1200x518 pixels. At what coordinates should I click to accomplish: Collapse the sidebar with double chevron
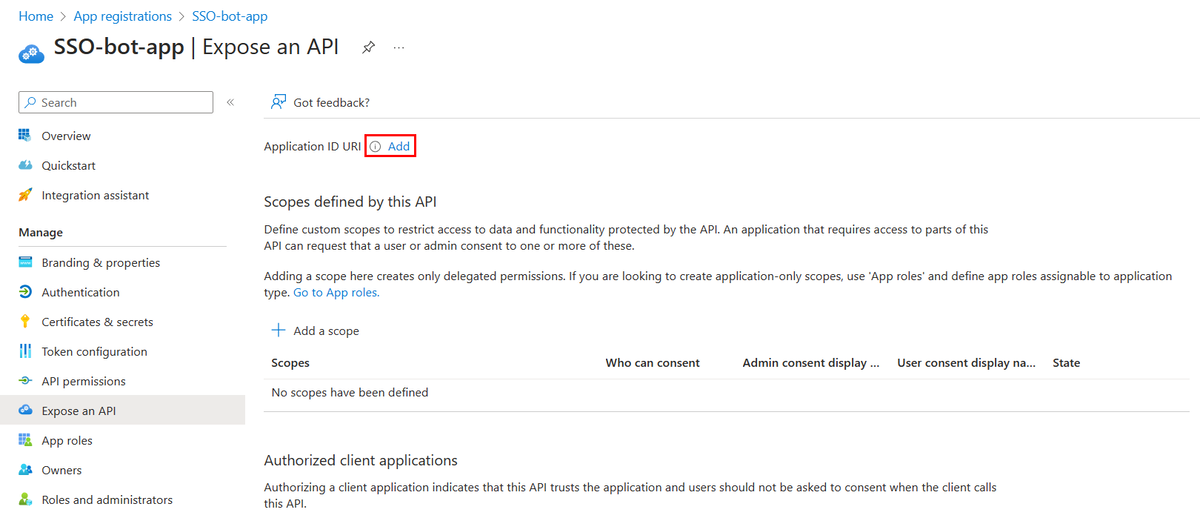coord(230,102)
